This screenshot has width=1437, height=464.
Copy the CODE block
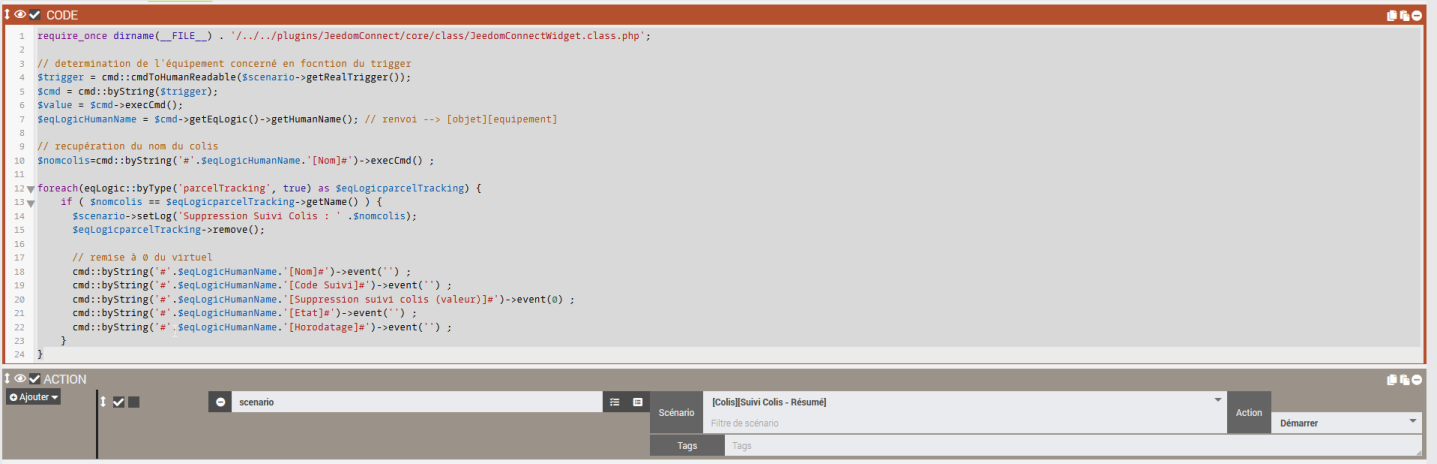(x=1391, y=15)
